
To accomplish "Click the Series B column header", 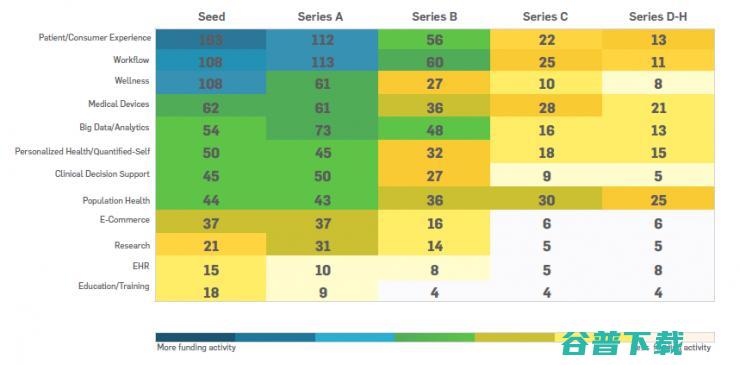I will tap(434, 17).
